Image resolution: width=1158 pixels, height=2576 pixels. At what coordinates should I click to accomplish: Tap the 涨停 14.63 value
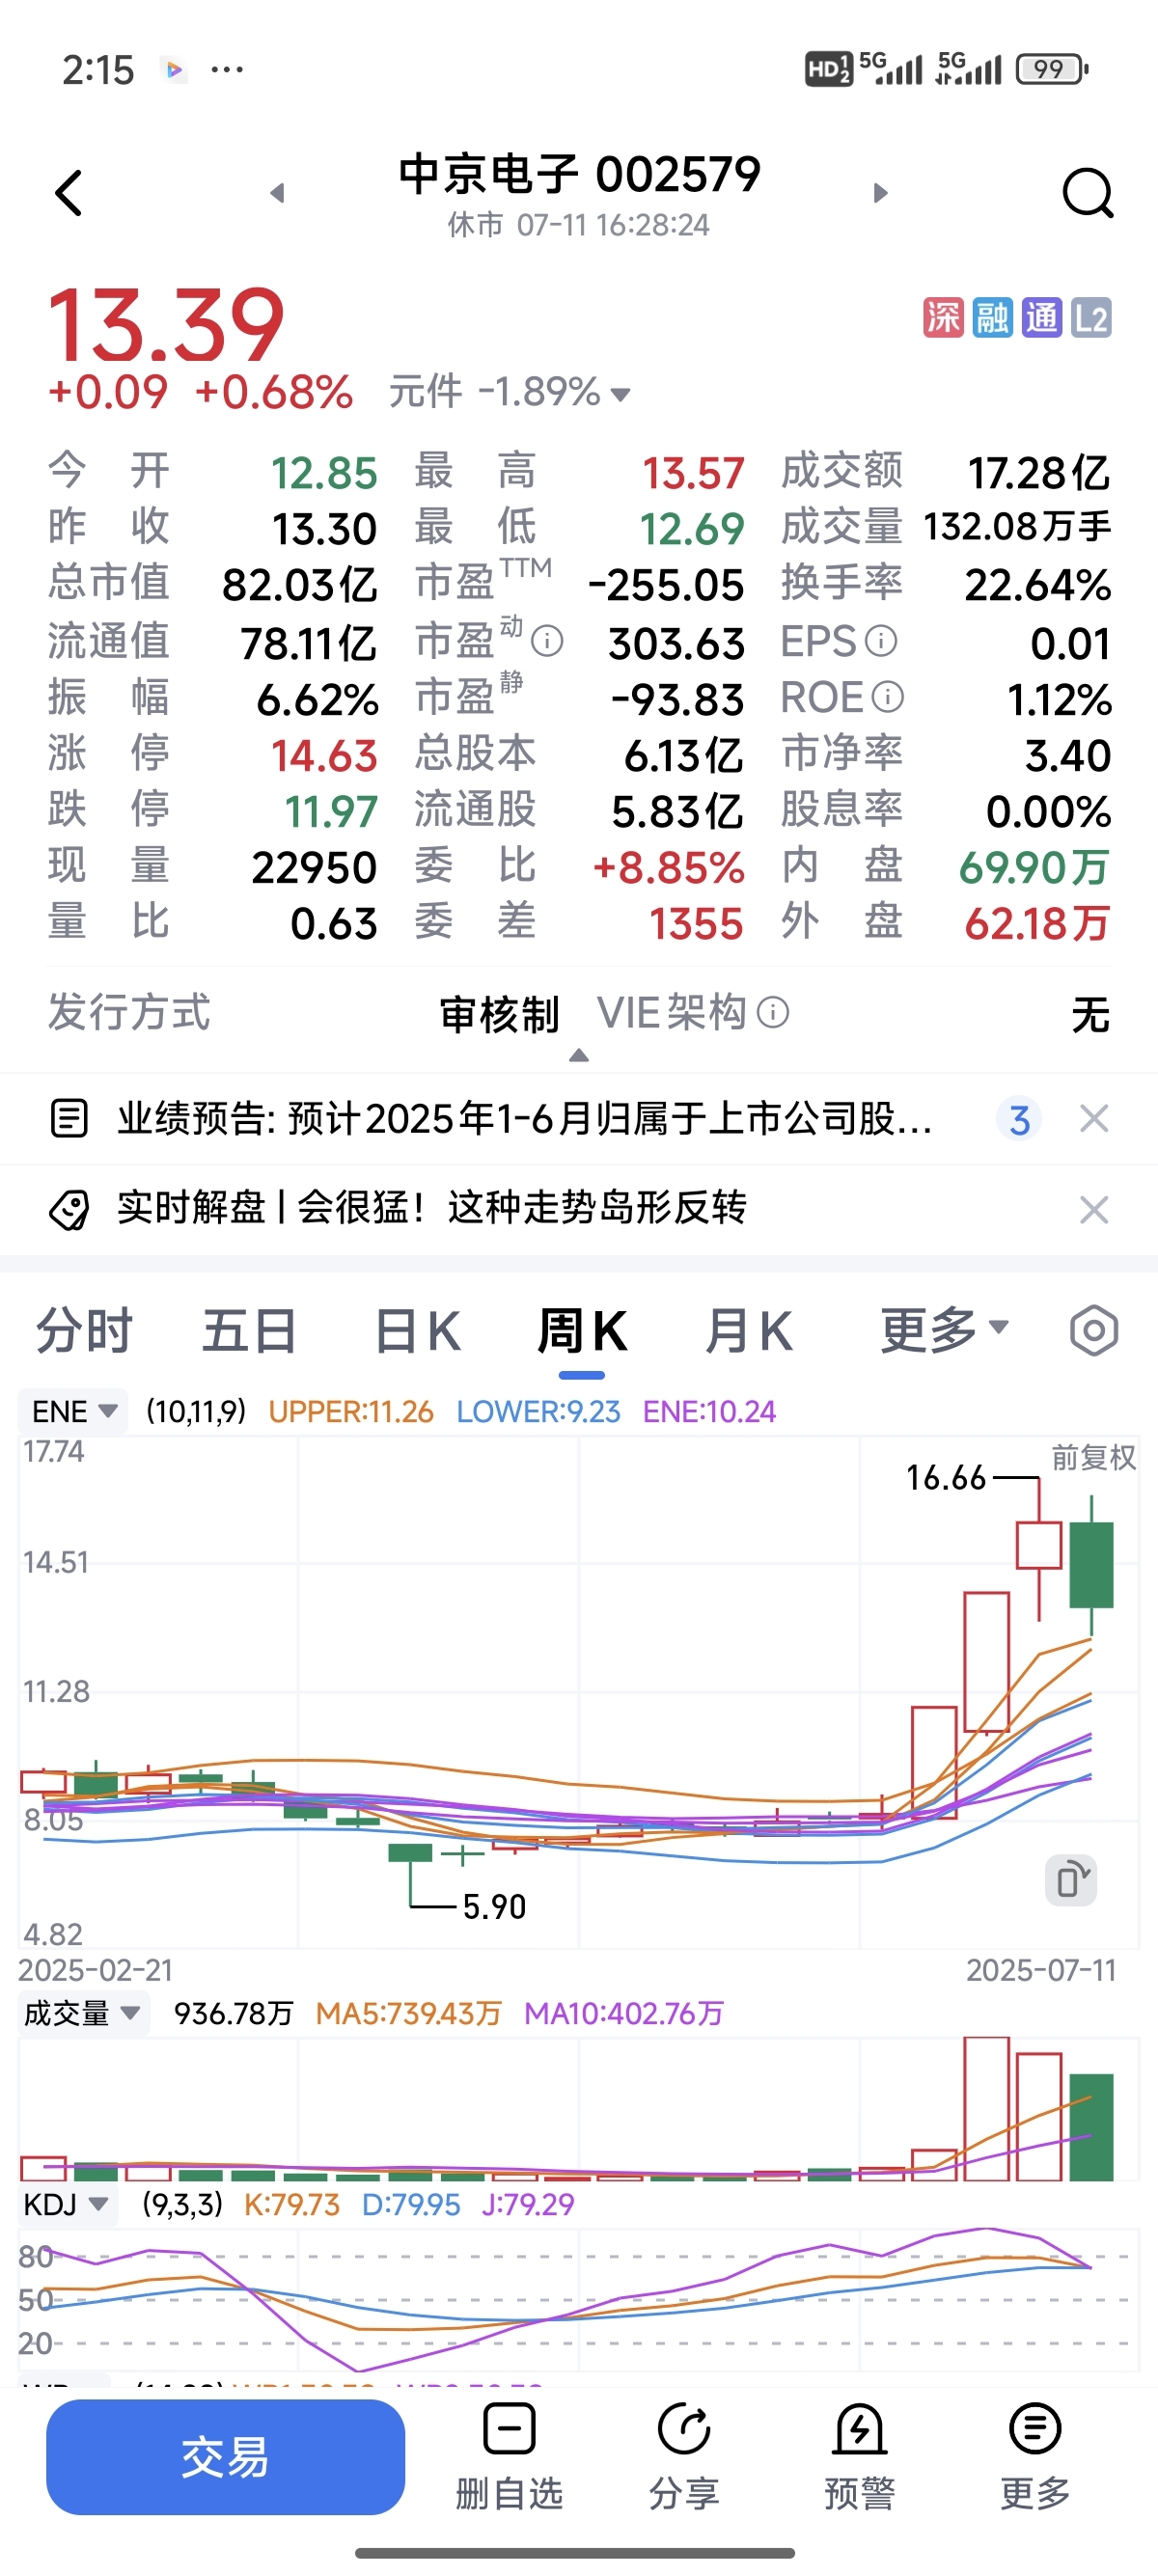[x=324, y=756]
